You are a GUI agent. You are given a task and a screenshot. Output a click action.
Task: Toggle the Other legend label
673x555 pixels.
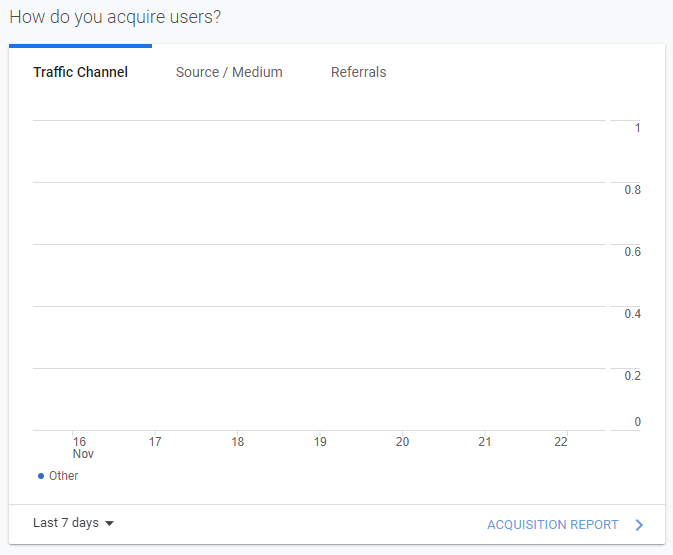coord(64,476)
